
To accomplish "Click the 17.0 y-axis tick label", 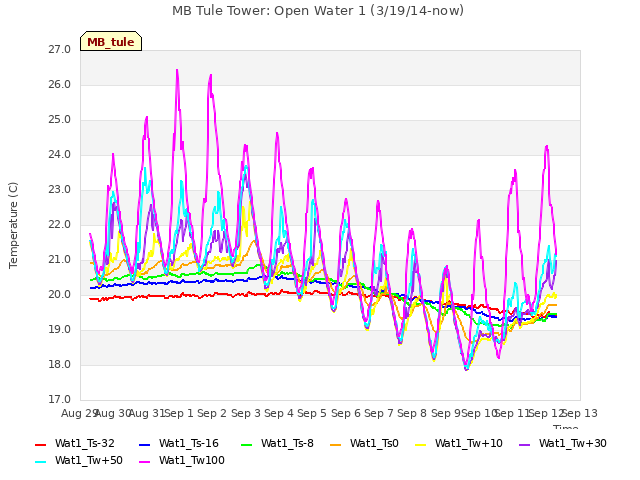I will point(60,400).
